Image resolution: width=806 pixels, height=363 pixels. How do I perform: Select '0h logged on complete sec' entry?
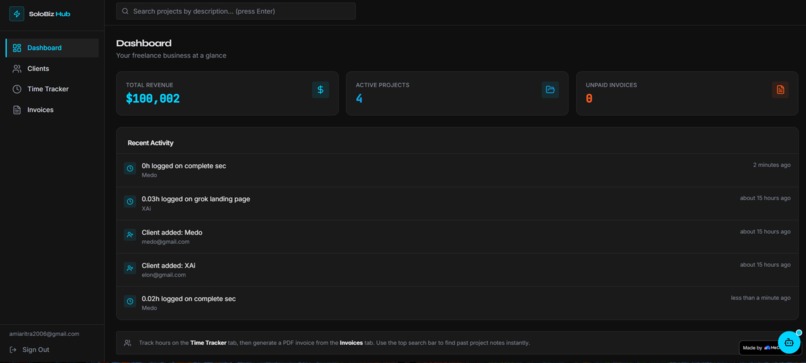pos(457,170)
